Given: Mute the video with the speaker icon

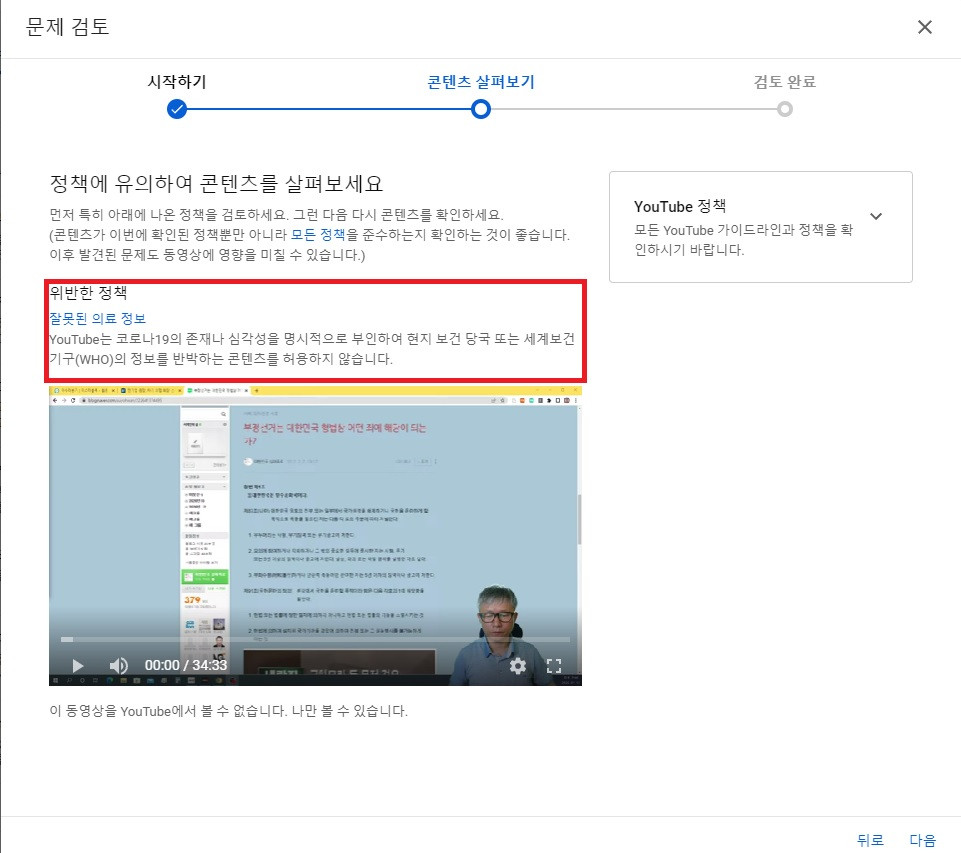Looking at the screenshot, I should click(x=118, y=665).
